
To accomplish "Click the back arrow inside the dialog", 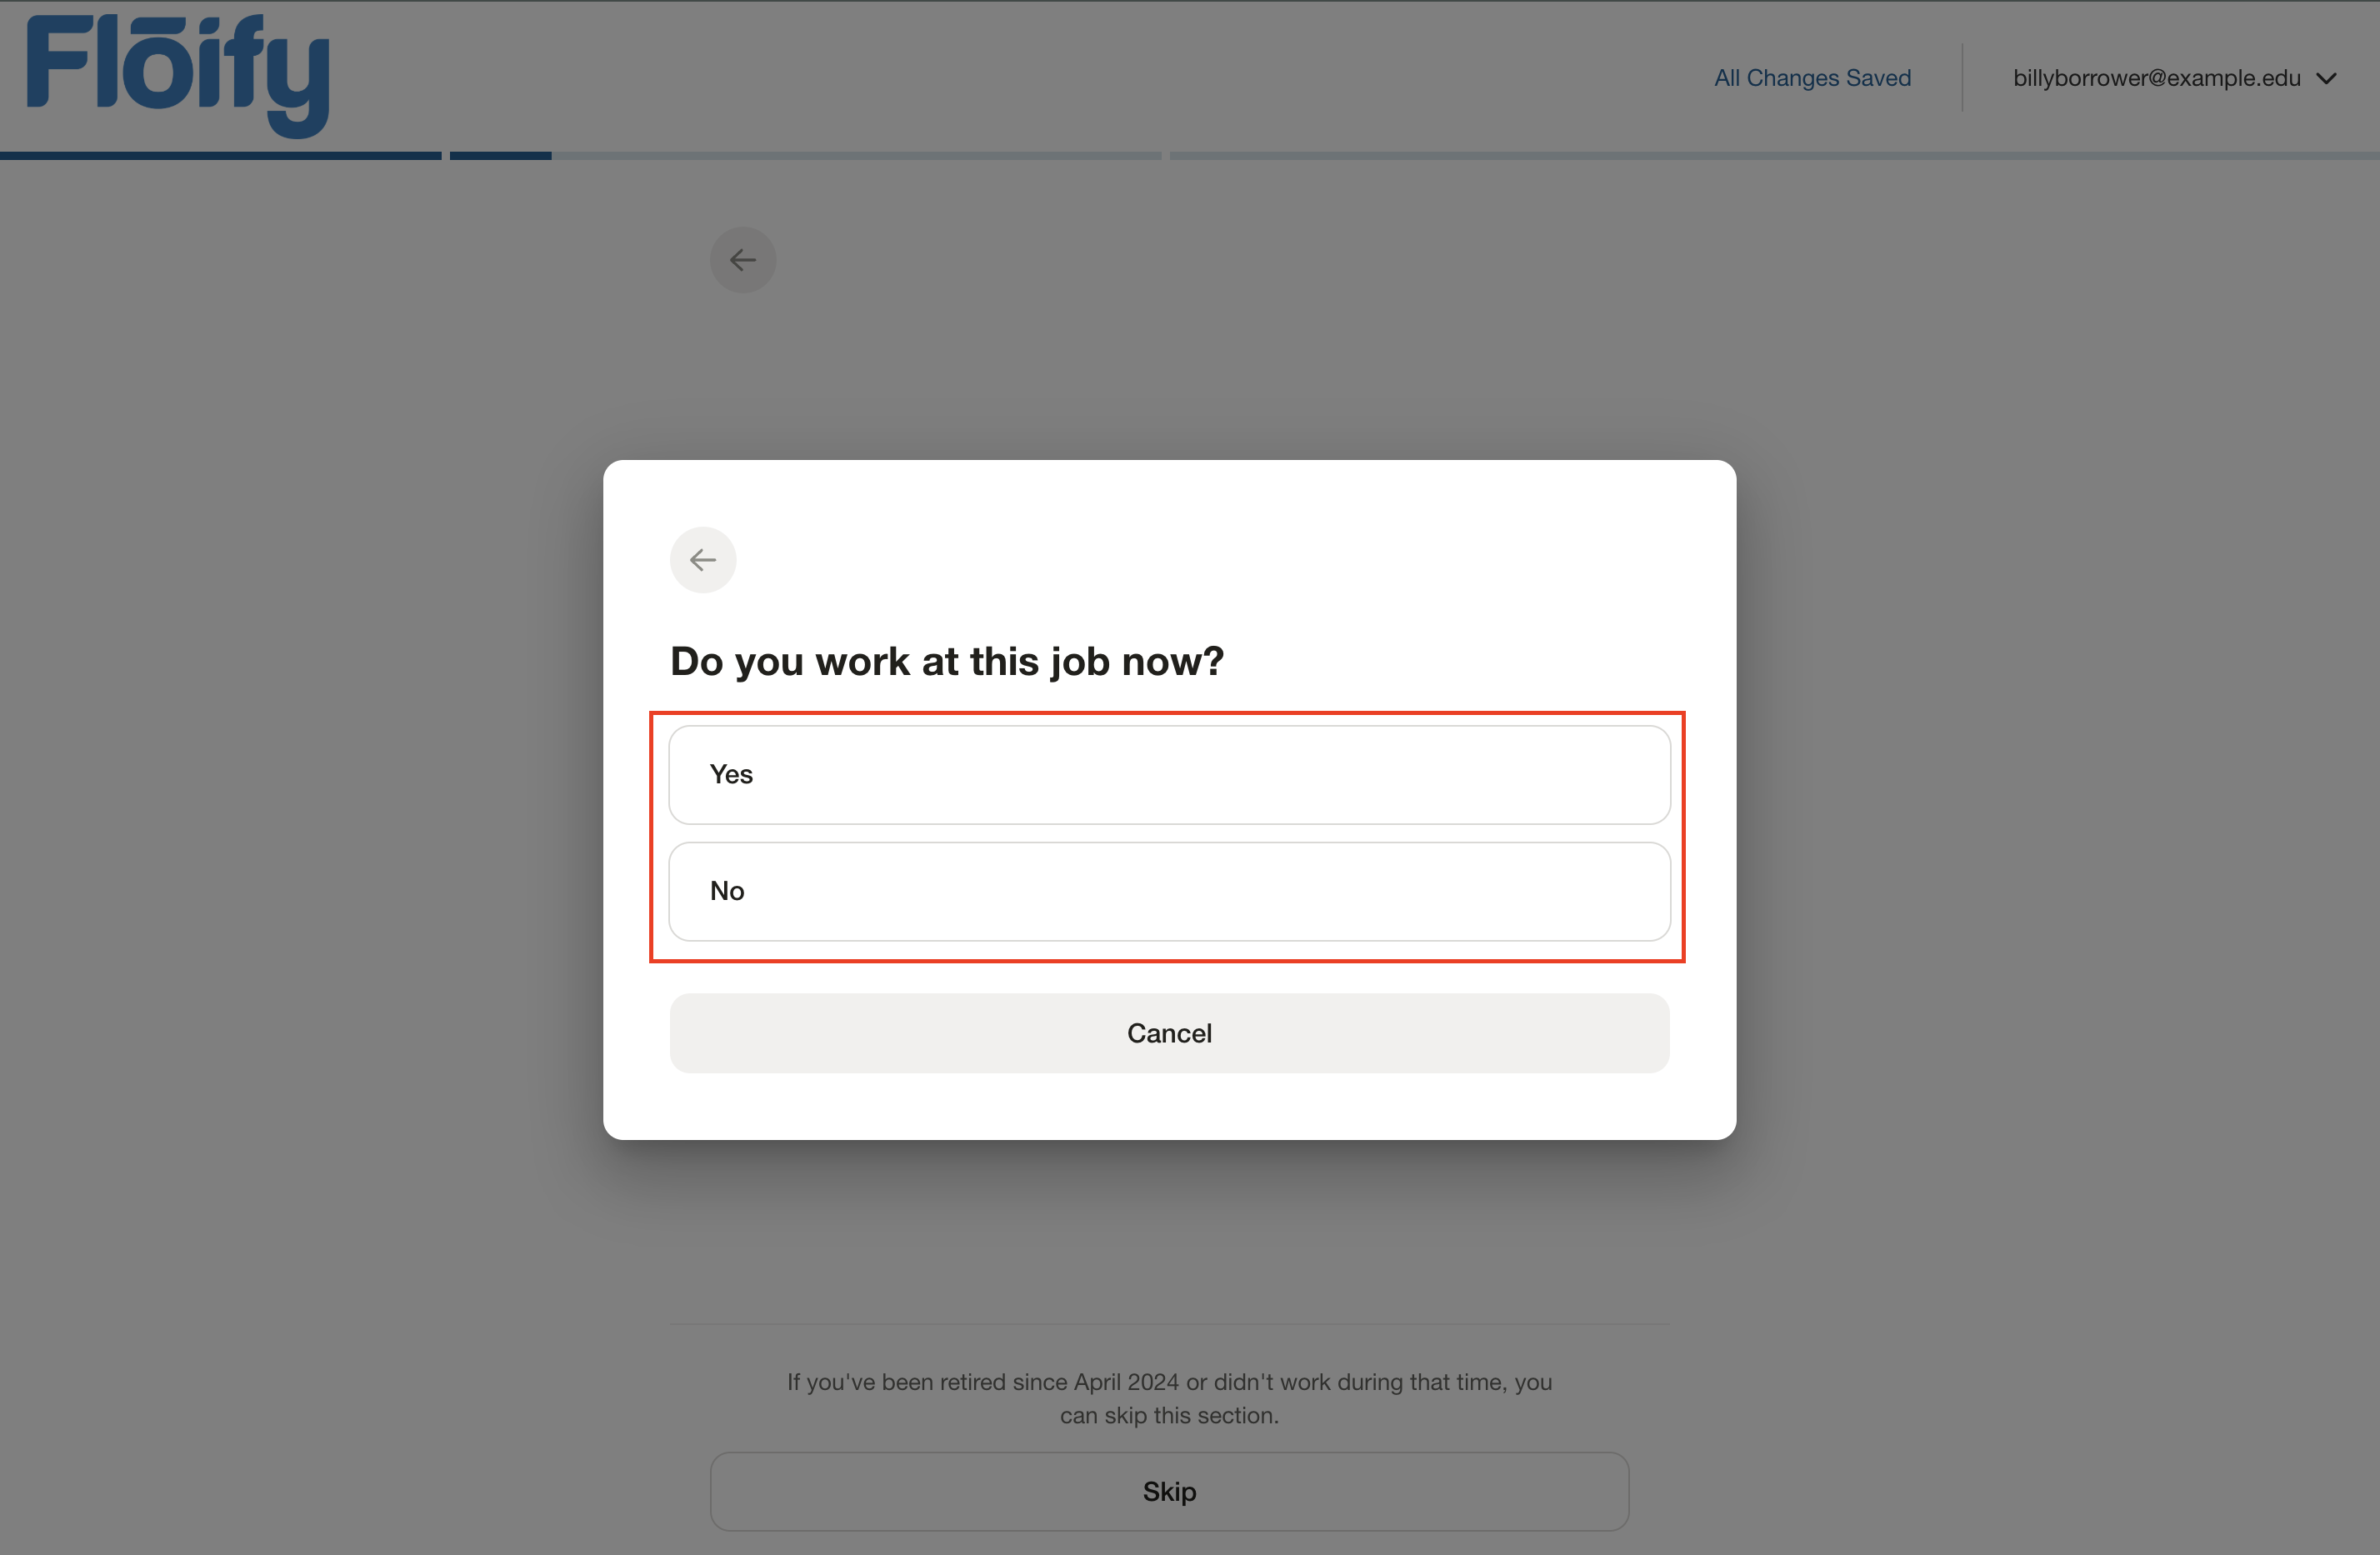I will 703,560.
